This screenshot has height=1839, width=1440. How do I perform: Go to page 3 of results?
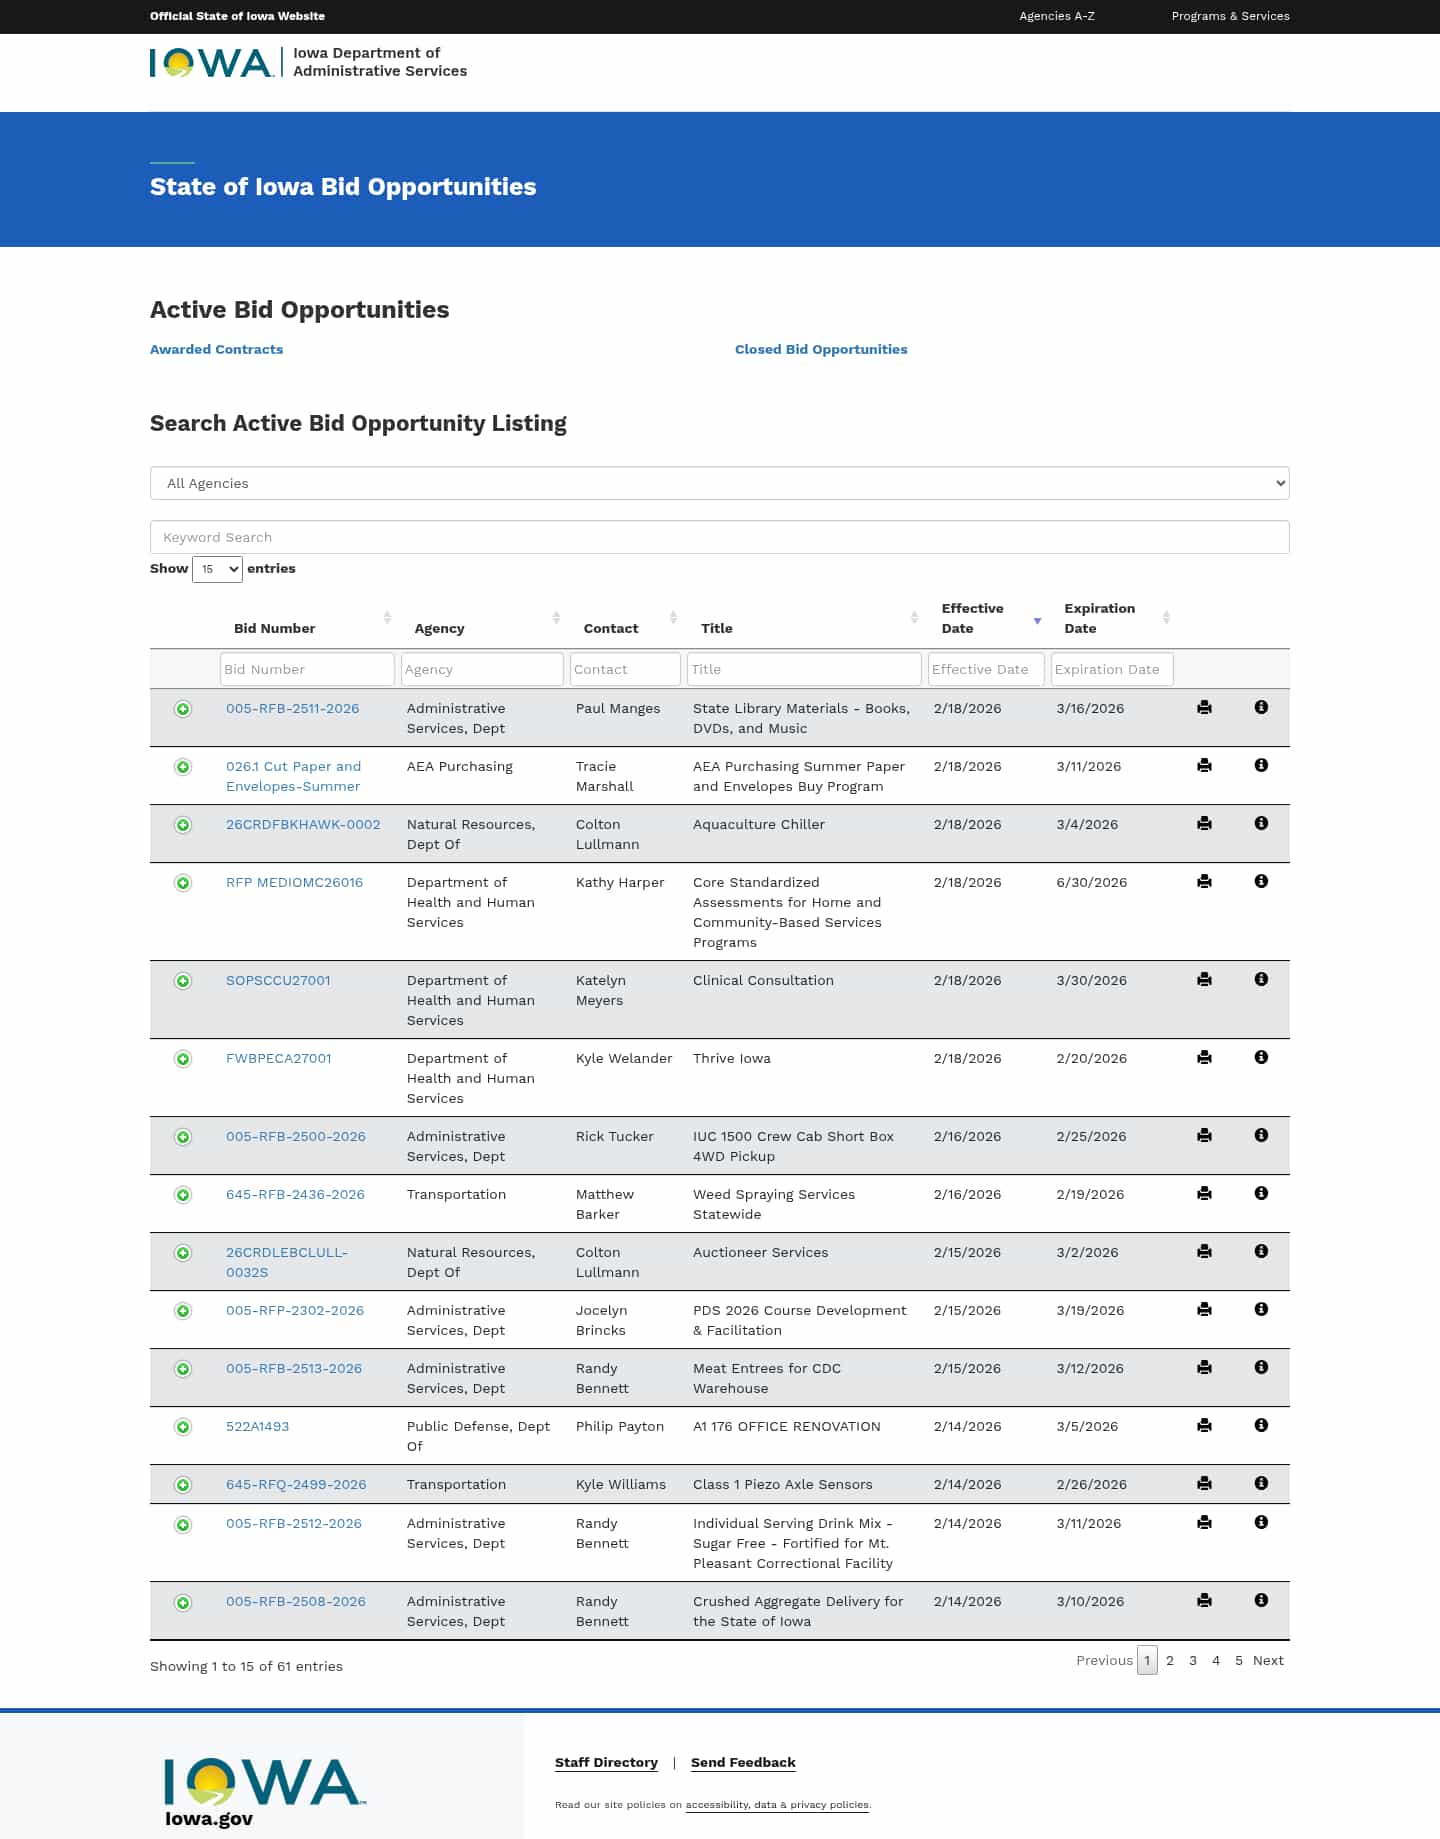point(1192,1660)
